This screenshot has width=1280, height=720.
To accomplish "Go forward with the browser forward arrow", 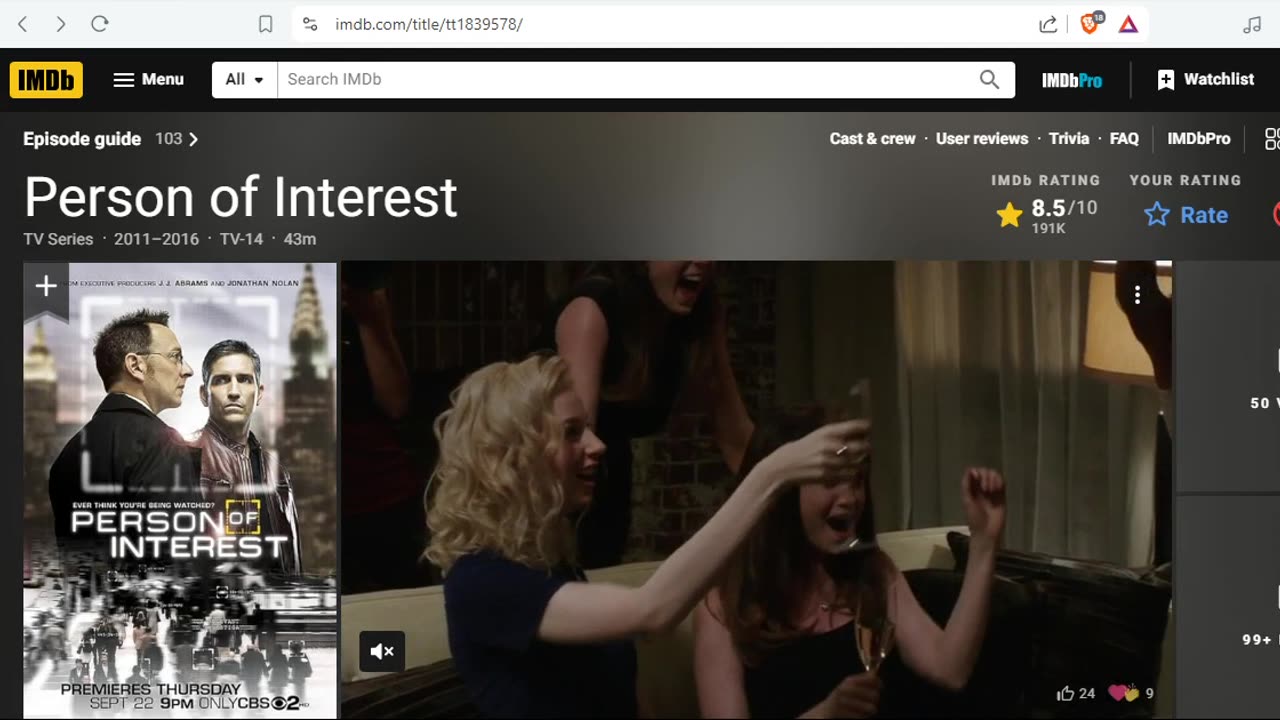I will point(61,24).
